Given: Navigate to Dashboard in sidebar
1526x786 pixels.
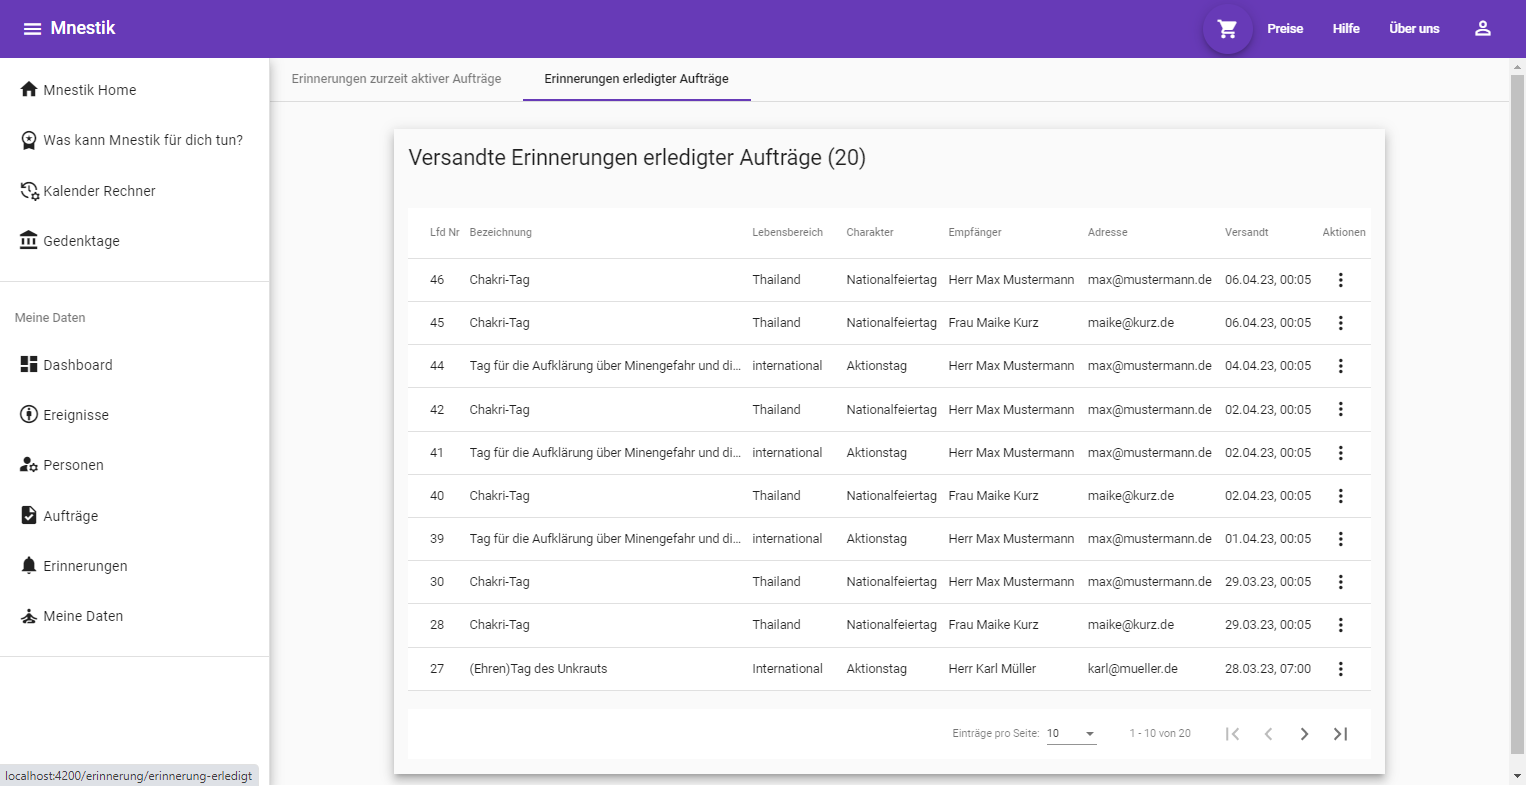Looking at the screenshot, I should pos(77,365).
